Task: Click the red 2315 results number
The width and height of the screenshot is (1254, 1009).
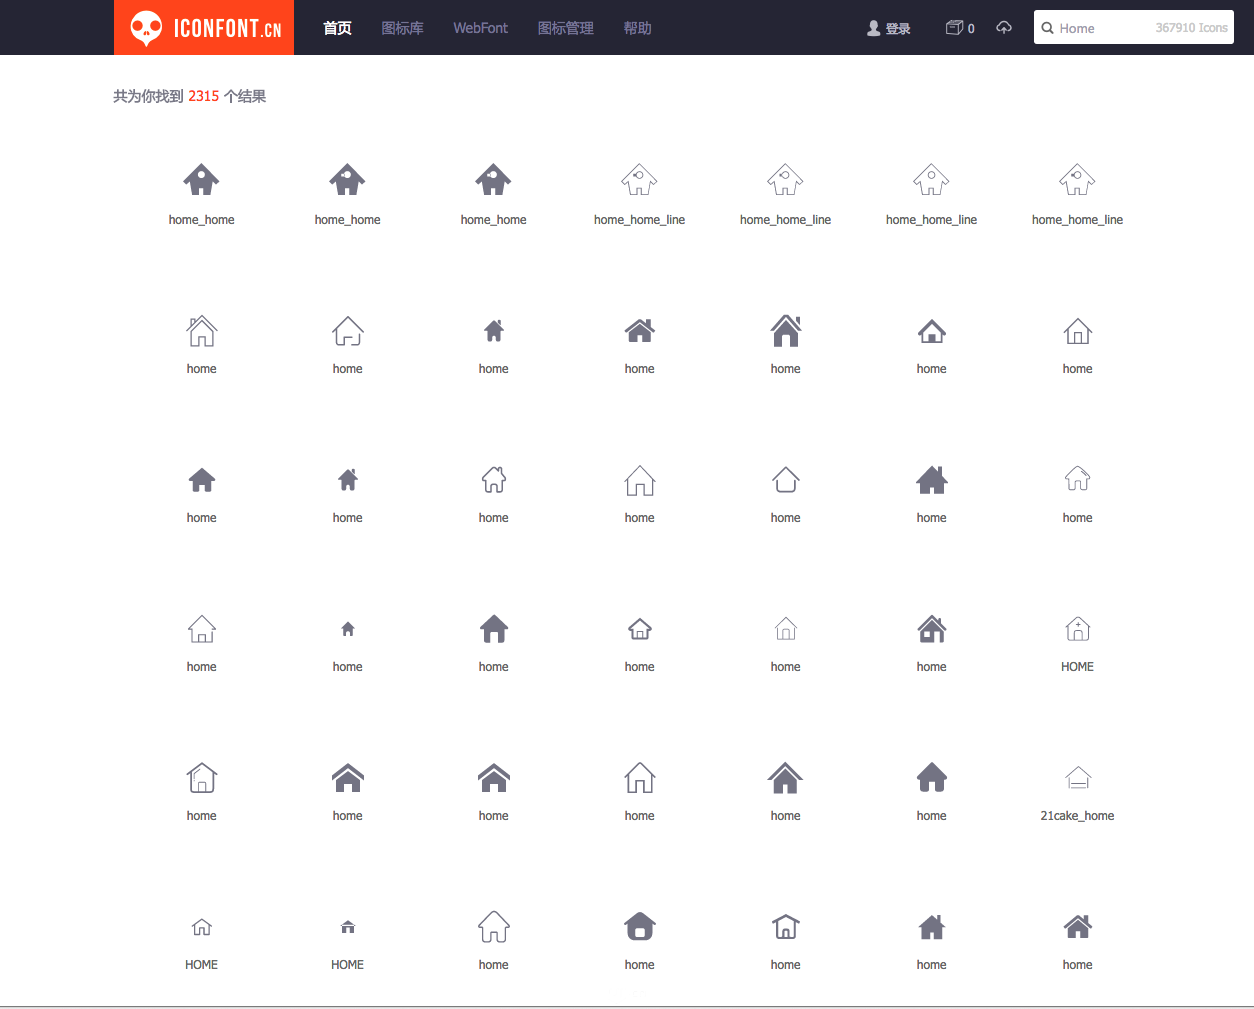Action: [x=203, y=96]
